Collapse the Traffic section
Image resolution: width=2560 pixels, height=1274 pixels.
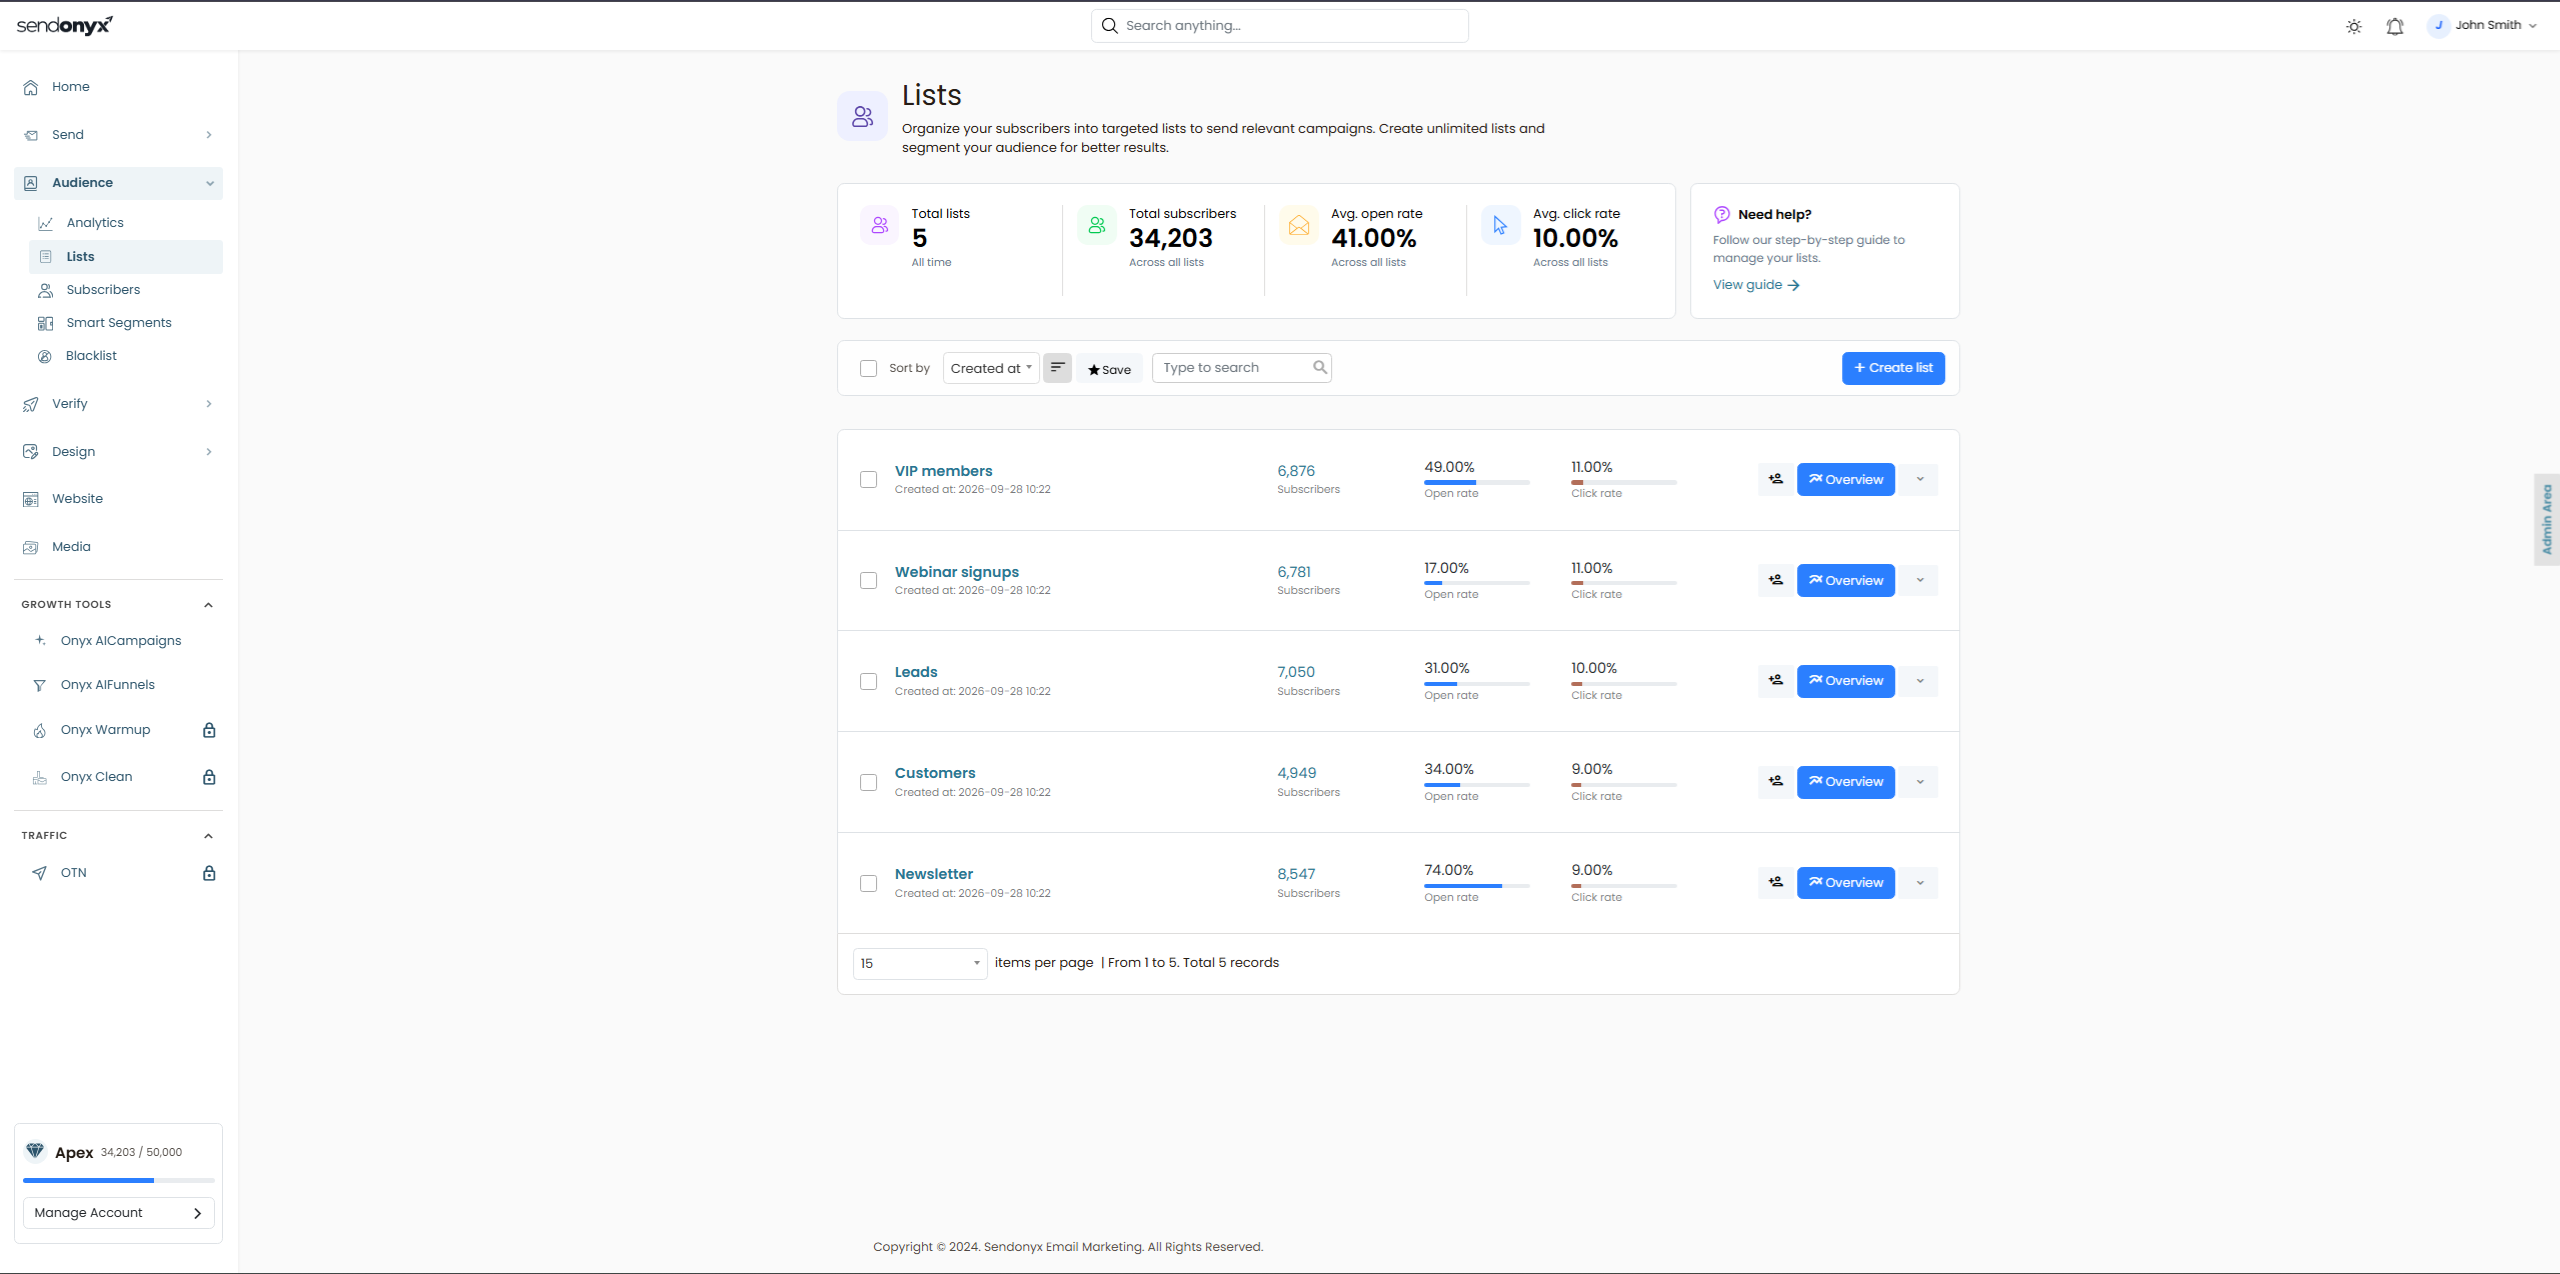(x=208, y=836)
